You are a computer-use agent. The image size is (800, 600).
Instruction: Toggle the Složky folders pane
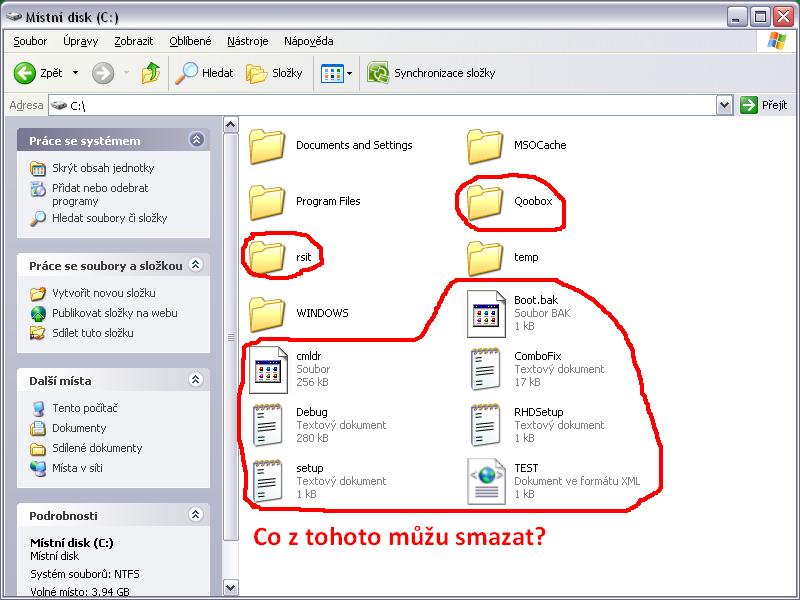click(x=274, y=73)
